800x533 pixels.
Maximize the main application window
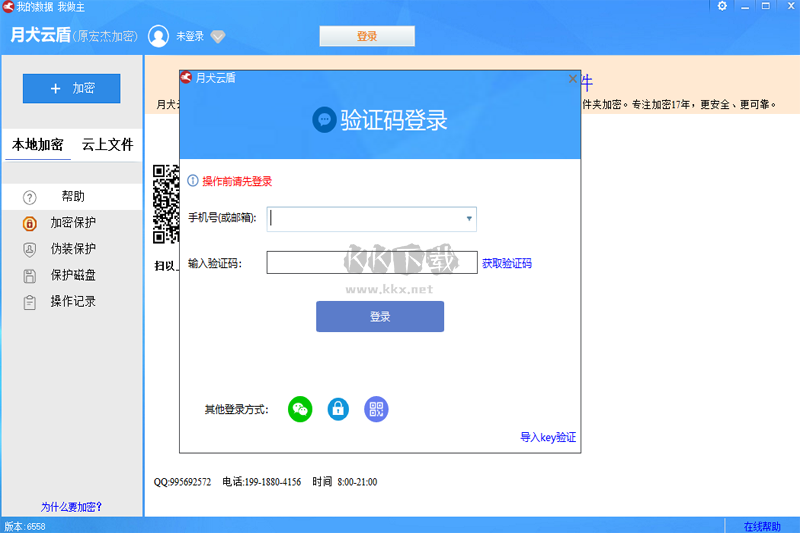pyautogui.click(x=766, y=6)
